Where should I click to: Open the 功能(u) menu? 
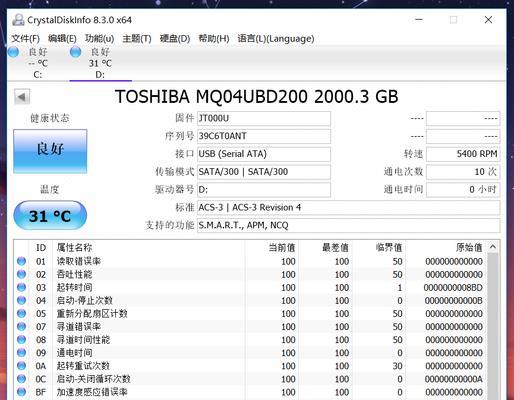coord(99,39)
